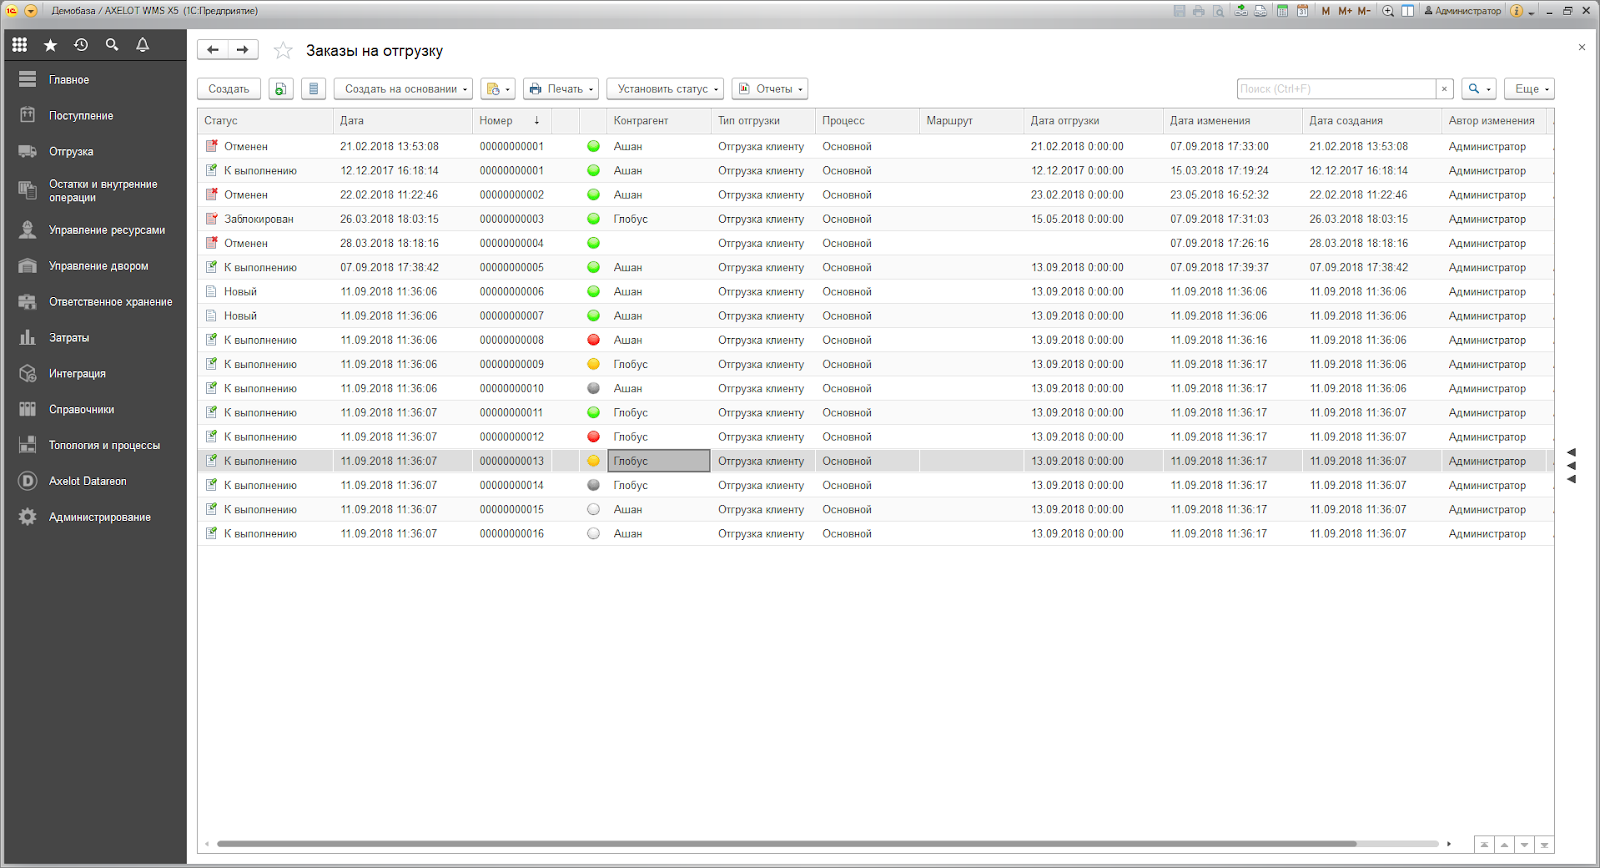This screenshot has width=1600, height=868.
Task: Jump to the first row button
Action: (x=1484, y=845)
